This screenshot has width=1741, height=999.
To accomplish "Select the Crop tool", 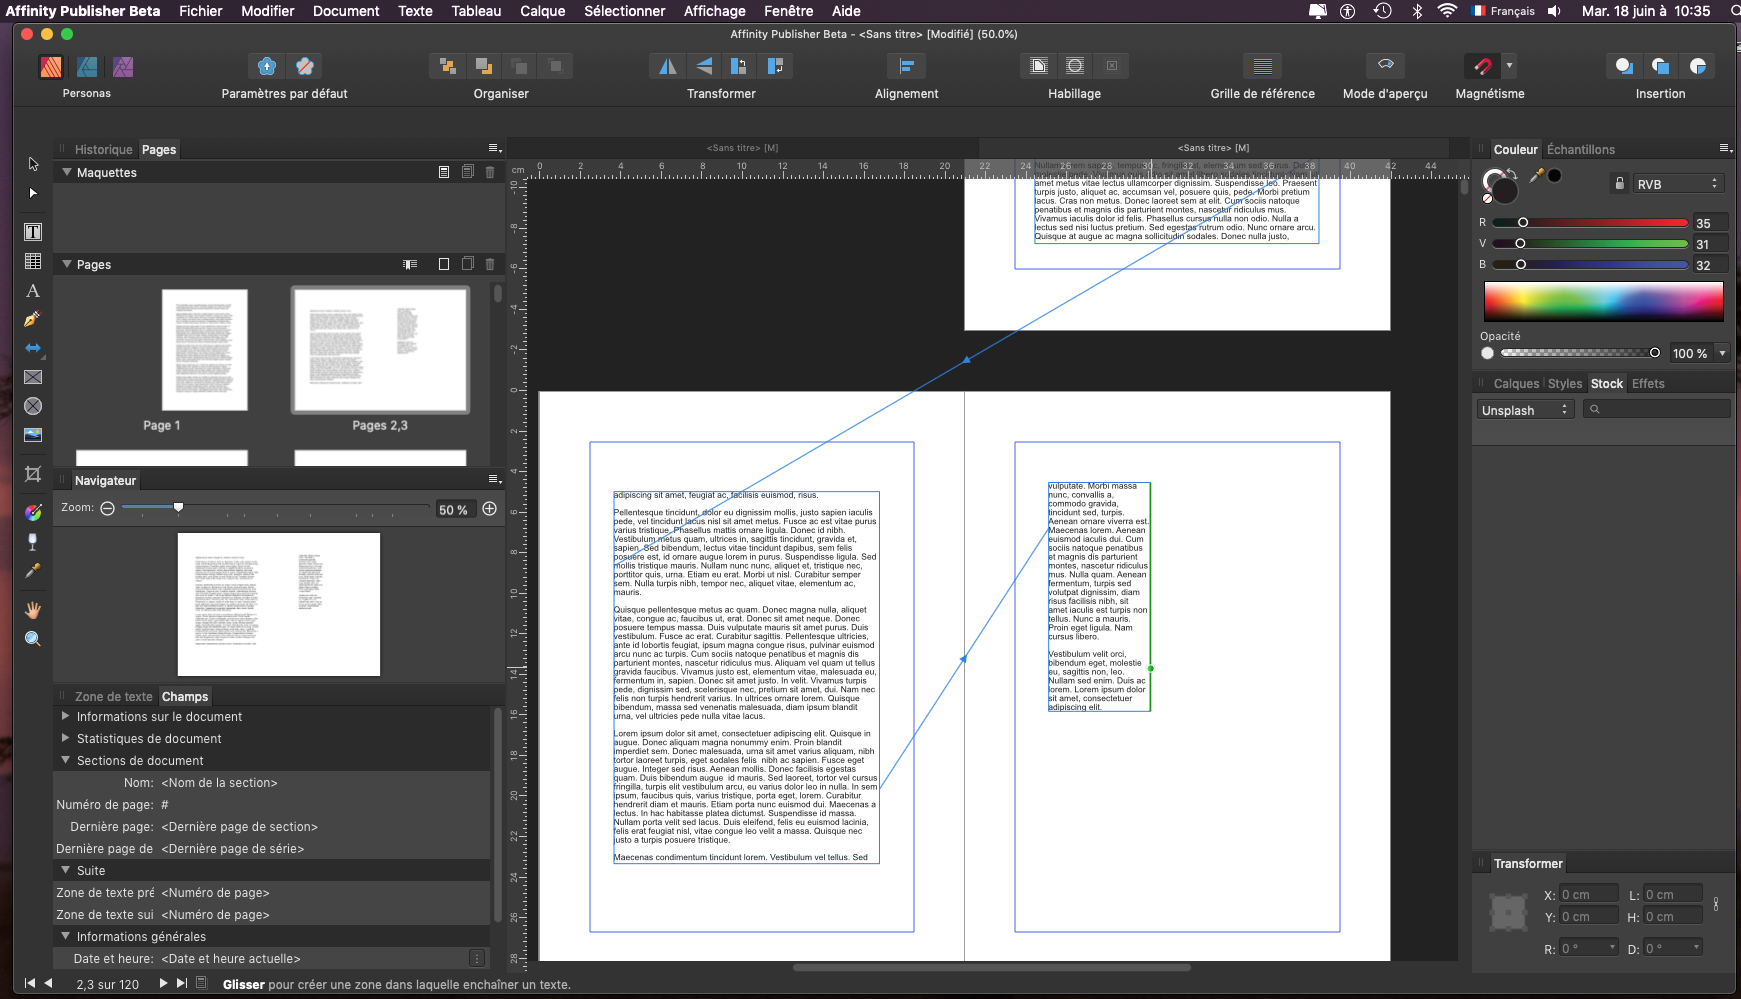I will click(33, 474).
